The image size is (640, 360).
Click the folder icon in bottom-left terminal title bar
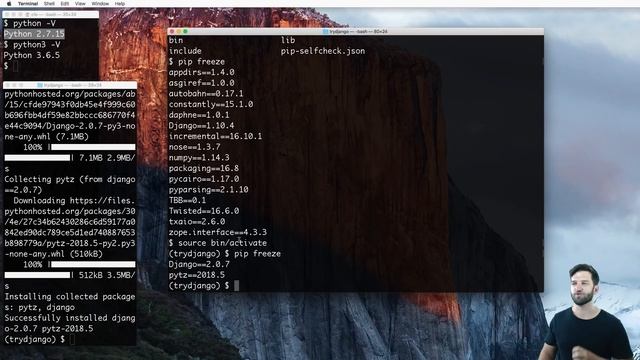point(40,85)
